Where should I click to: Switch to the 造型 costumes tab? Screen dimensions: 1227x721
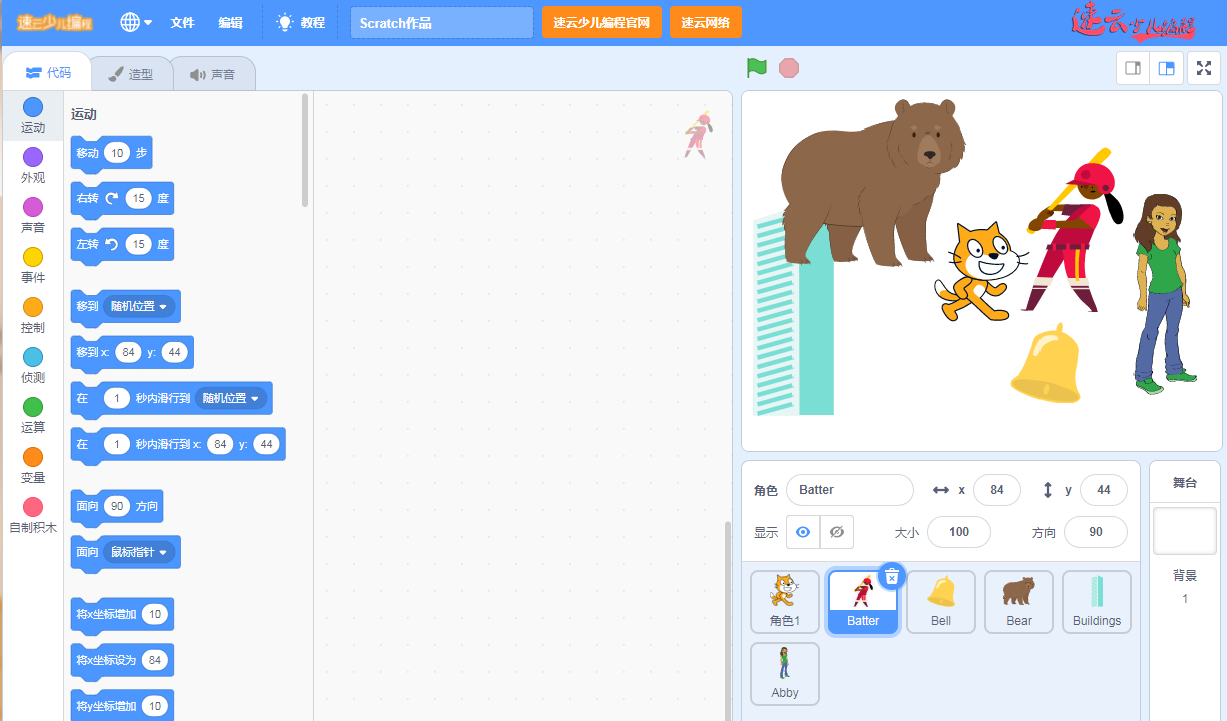(x=131, y=74)
